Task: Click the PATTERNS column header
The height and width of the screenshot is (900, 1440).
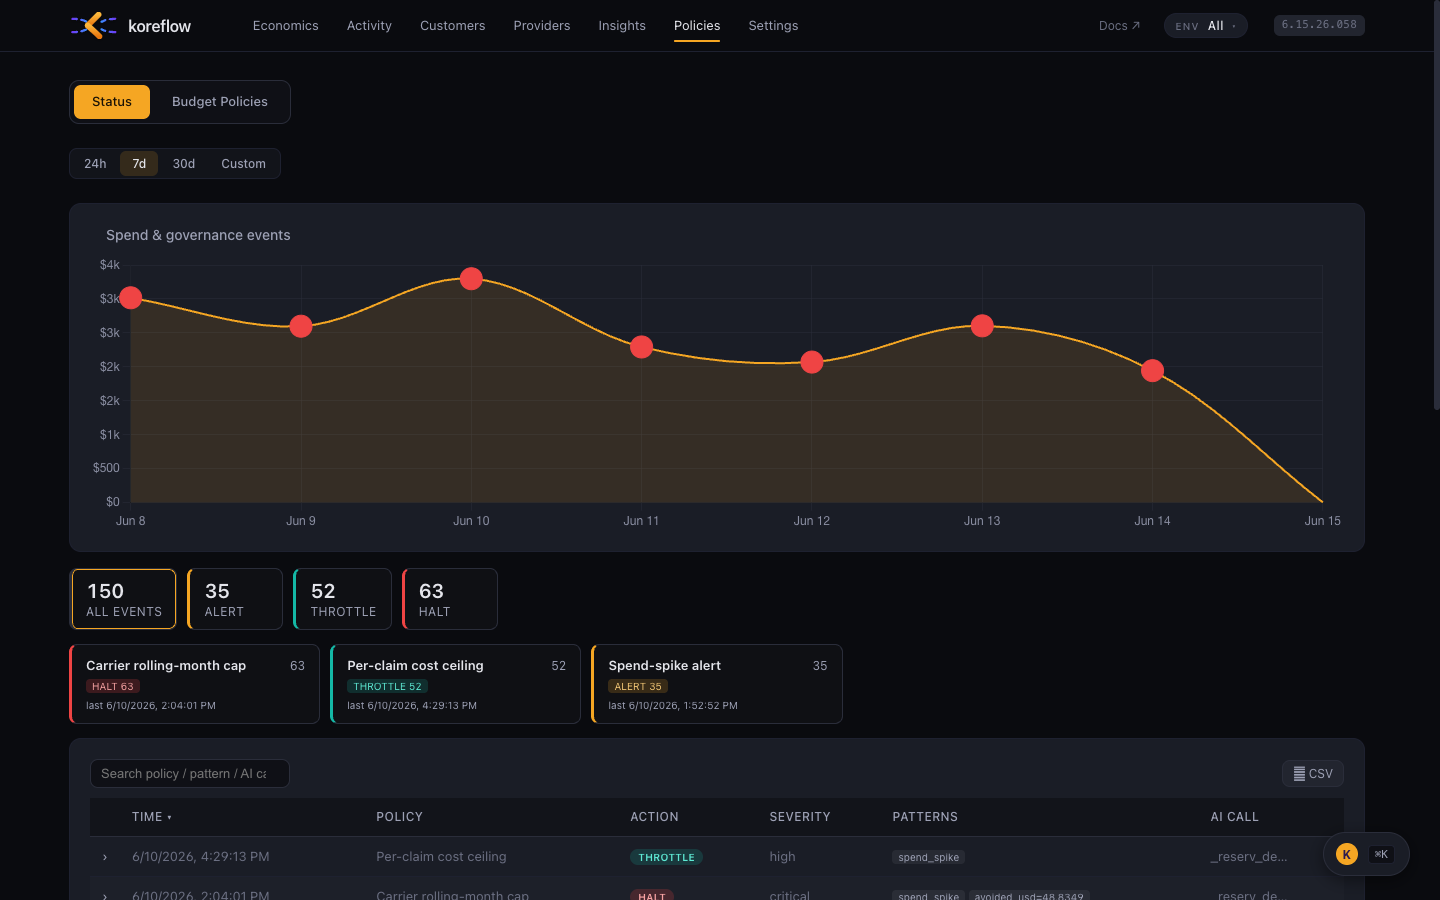Action: (x=925, y=817)
